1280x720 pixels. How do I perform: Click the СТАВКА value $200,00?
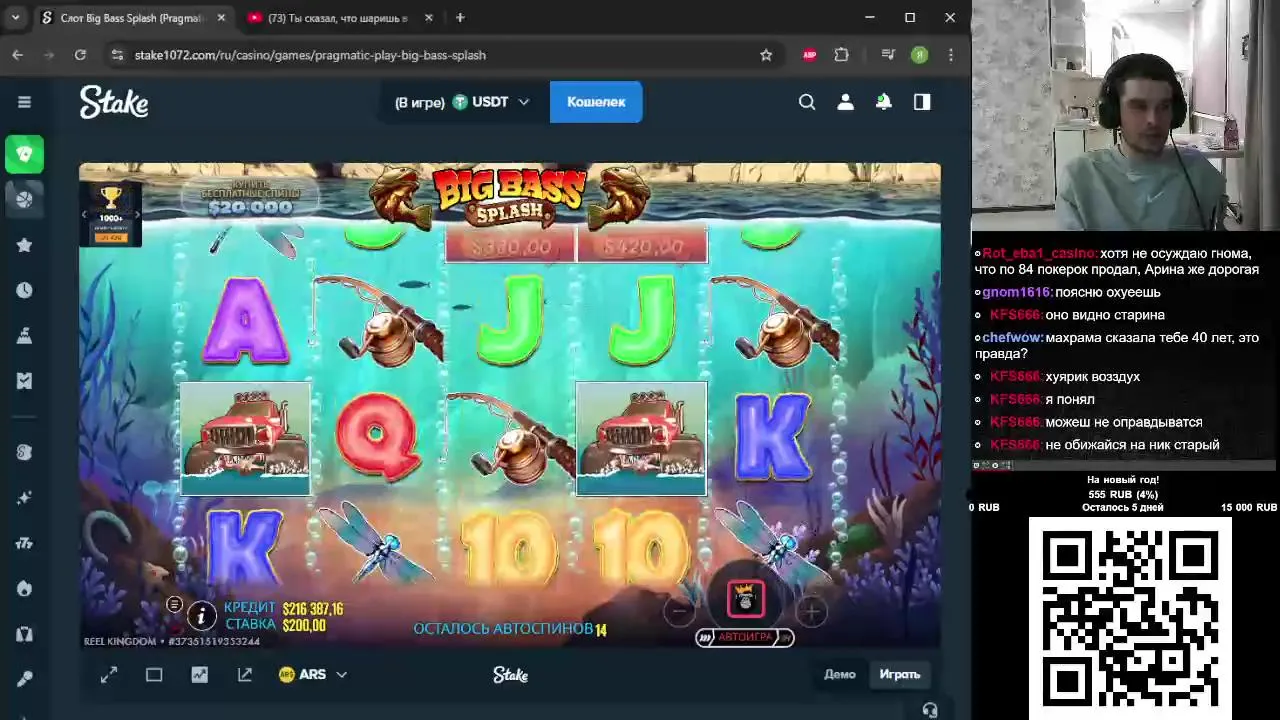[304, 626]
